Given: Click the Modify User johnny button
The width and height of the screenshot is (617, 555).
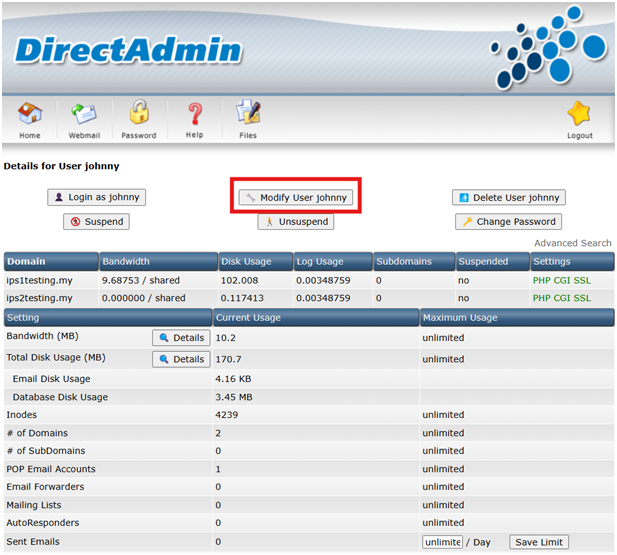Looking at the screenshot, I should point(296,198).
